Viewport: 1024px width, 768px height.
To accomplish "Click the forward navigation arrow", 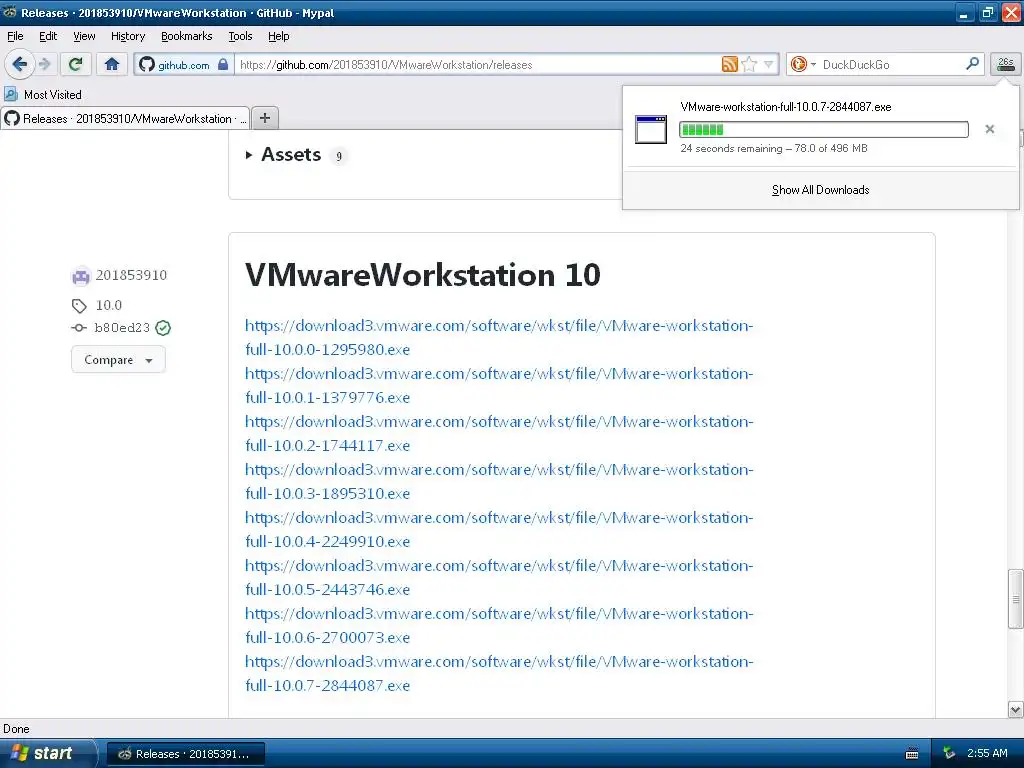I will click(x=44, y=64).
